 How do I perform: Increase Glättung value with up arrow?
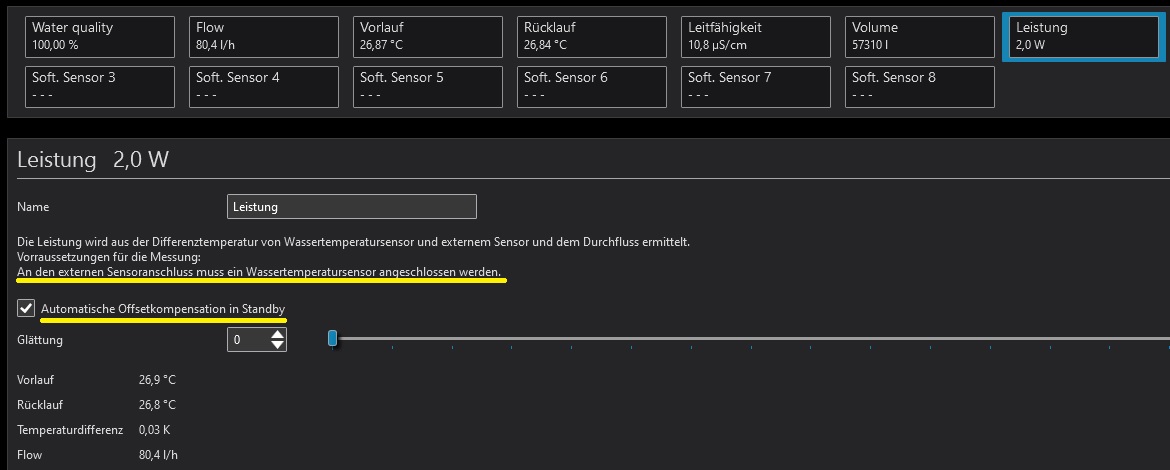coord(278,334)
